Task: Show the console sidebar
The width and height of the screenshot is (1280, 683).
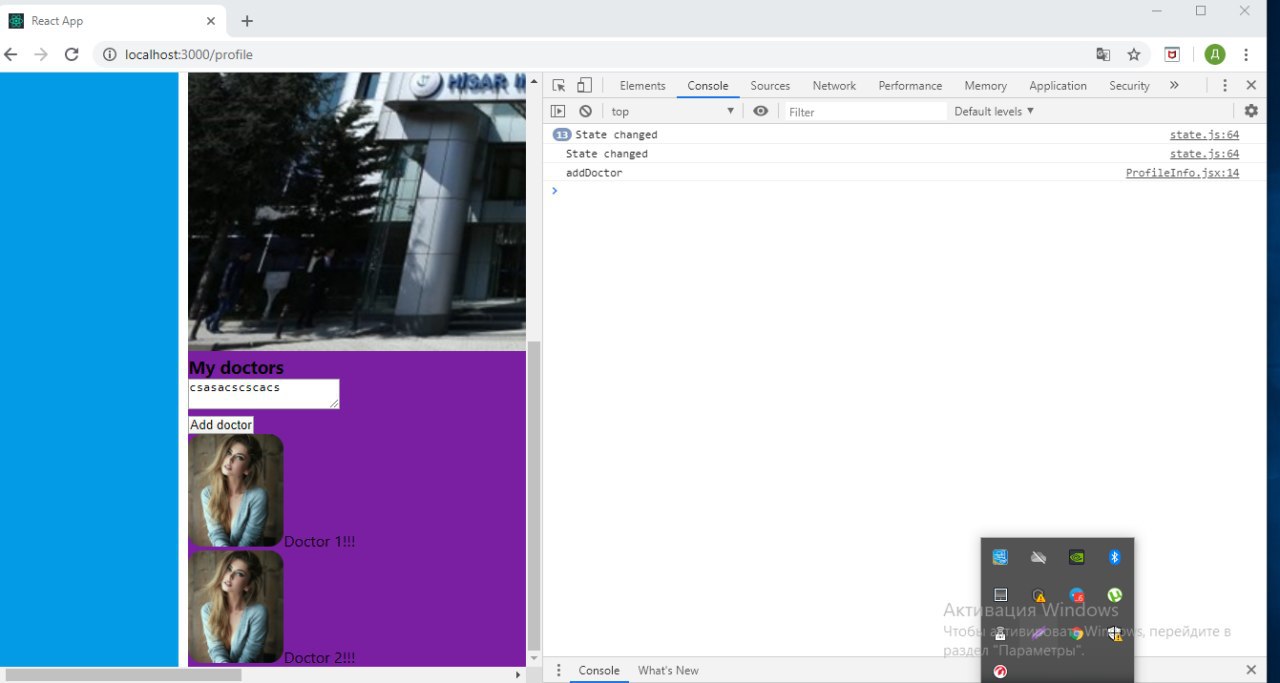Action: [x=559, y=112]
